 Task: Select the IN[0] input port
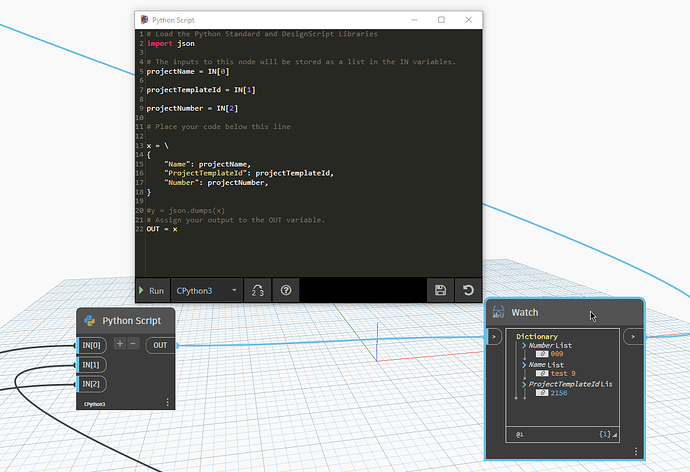coord(93,345)
